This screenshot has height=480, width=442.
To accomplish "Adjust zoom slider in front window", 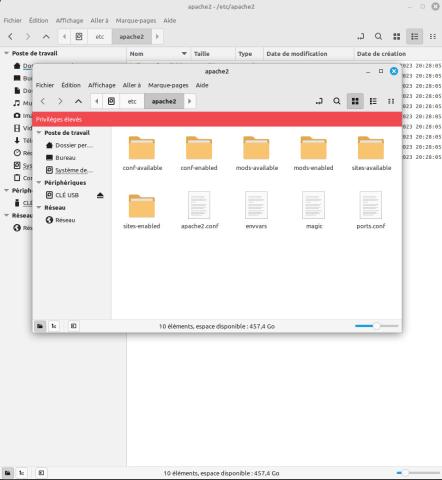I will tap(376, 326).
